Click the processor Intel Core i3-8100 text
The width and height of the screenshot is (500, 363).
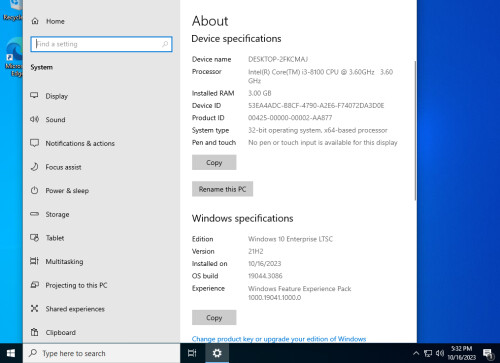coord(320,76)
